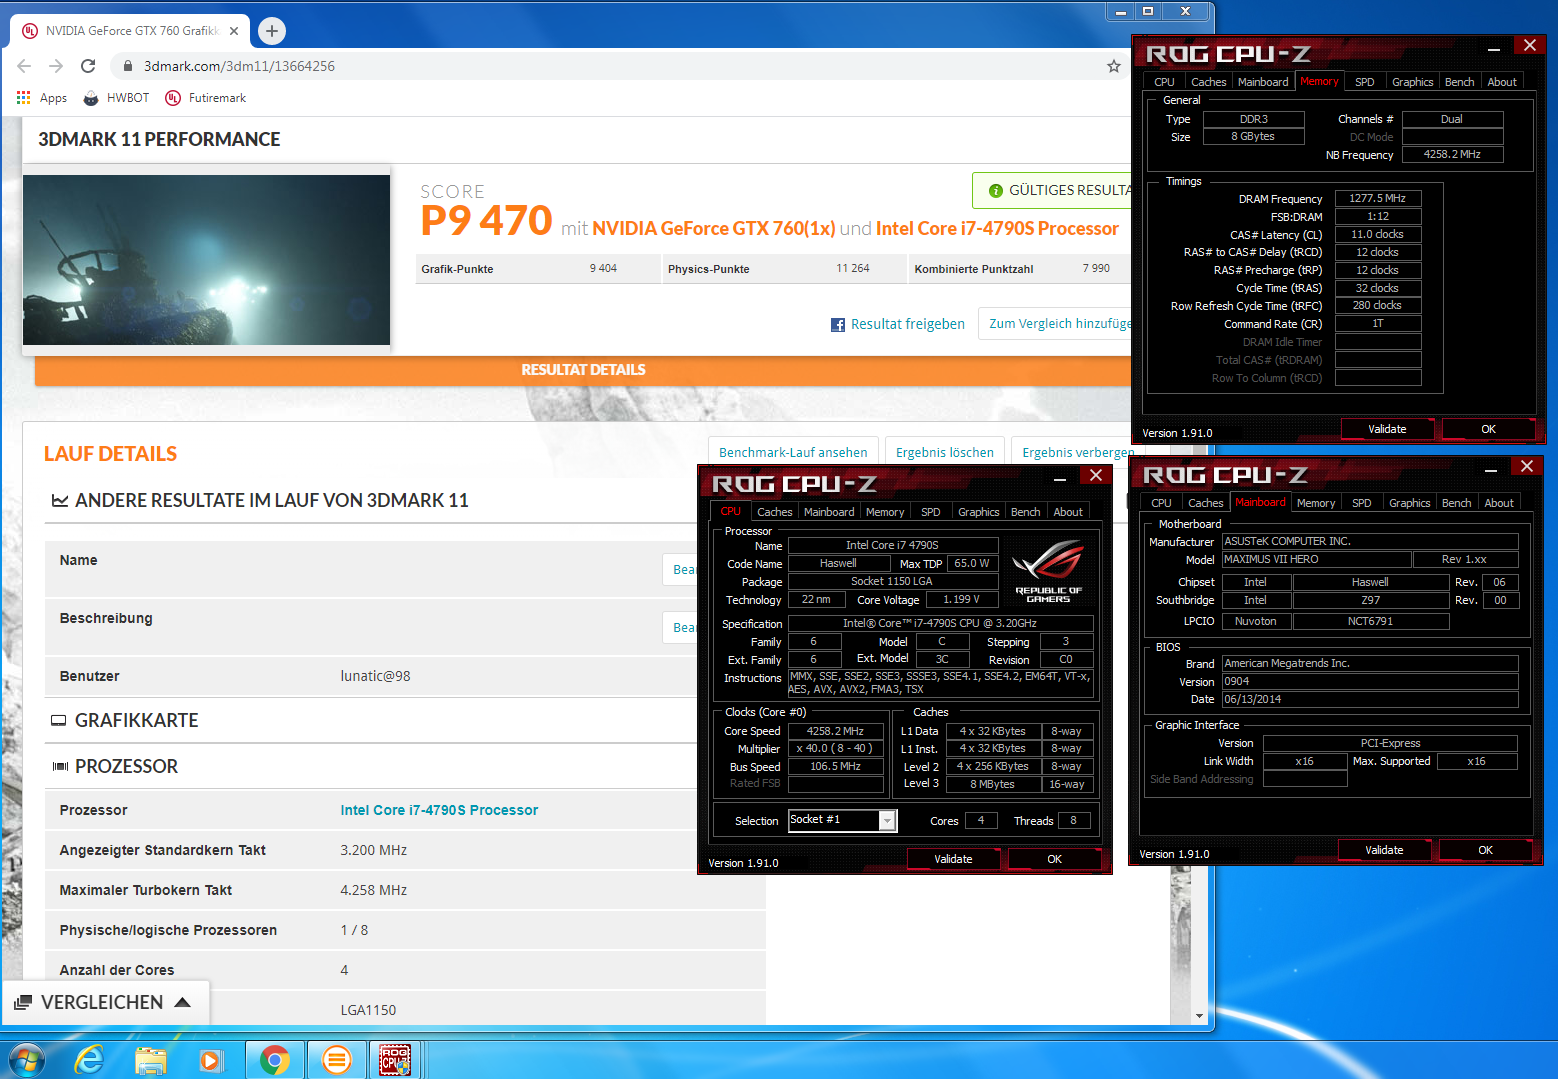Click NVIDIA GeForce GTX 760(1x) score link
Viewport: 1558px width, 1079px height.
pos(713,229)
